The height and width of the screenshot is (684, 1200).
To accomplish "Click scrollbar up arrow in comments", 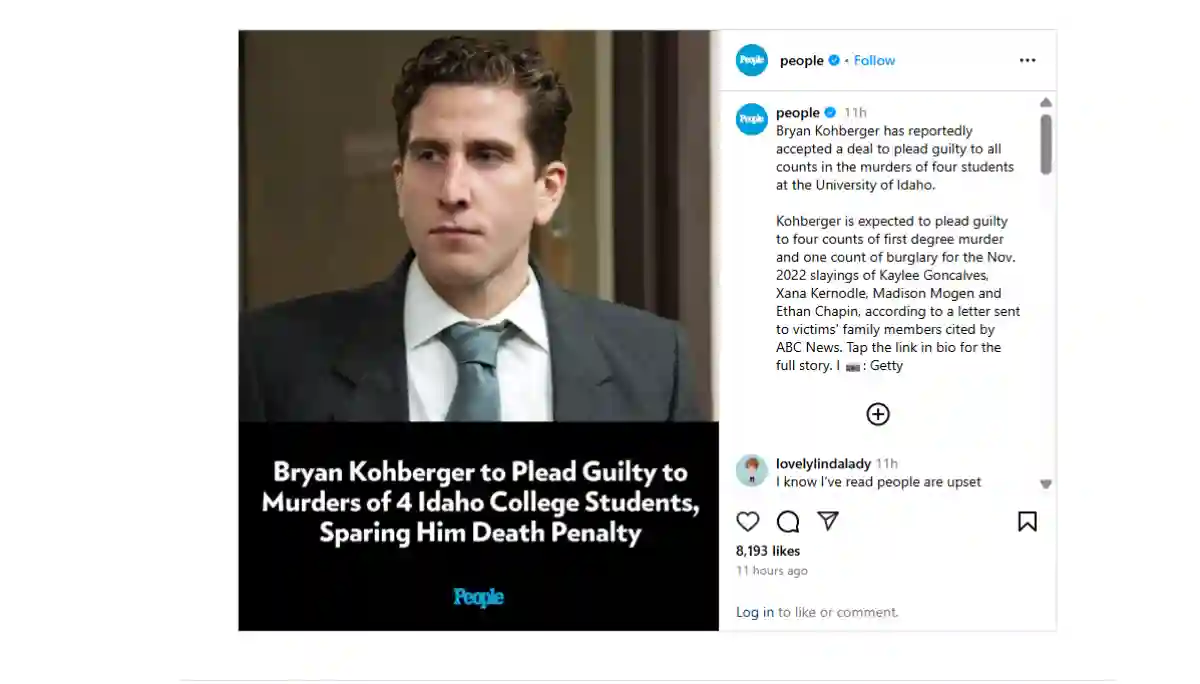I will 1046,102.
